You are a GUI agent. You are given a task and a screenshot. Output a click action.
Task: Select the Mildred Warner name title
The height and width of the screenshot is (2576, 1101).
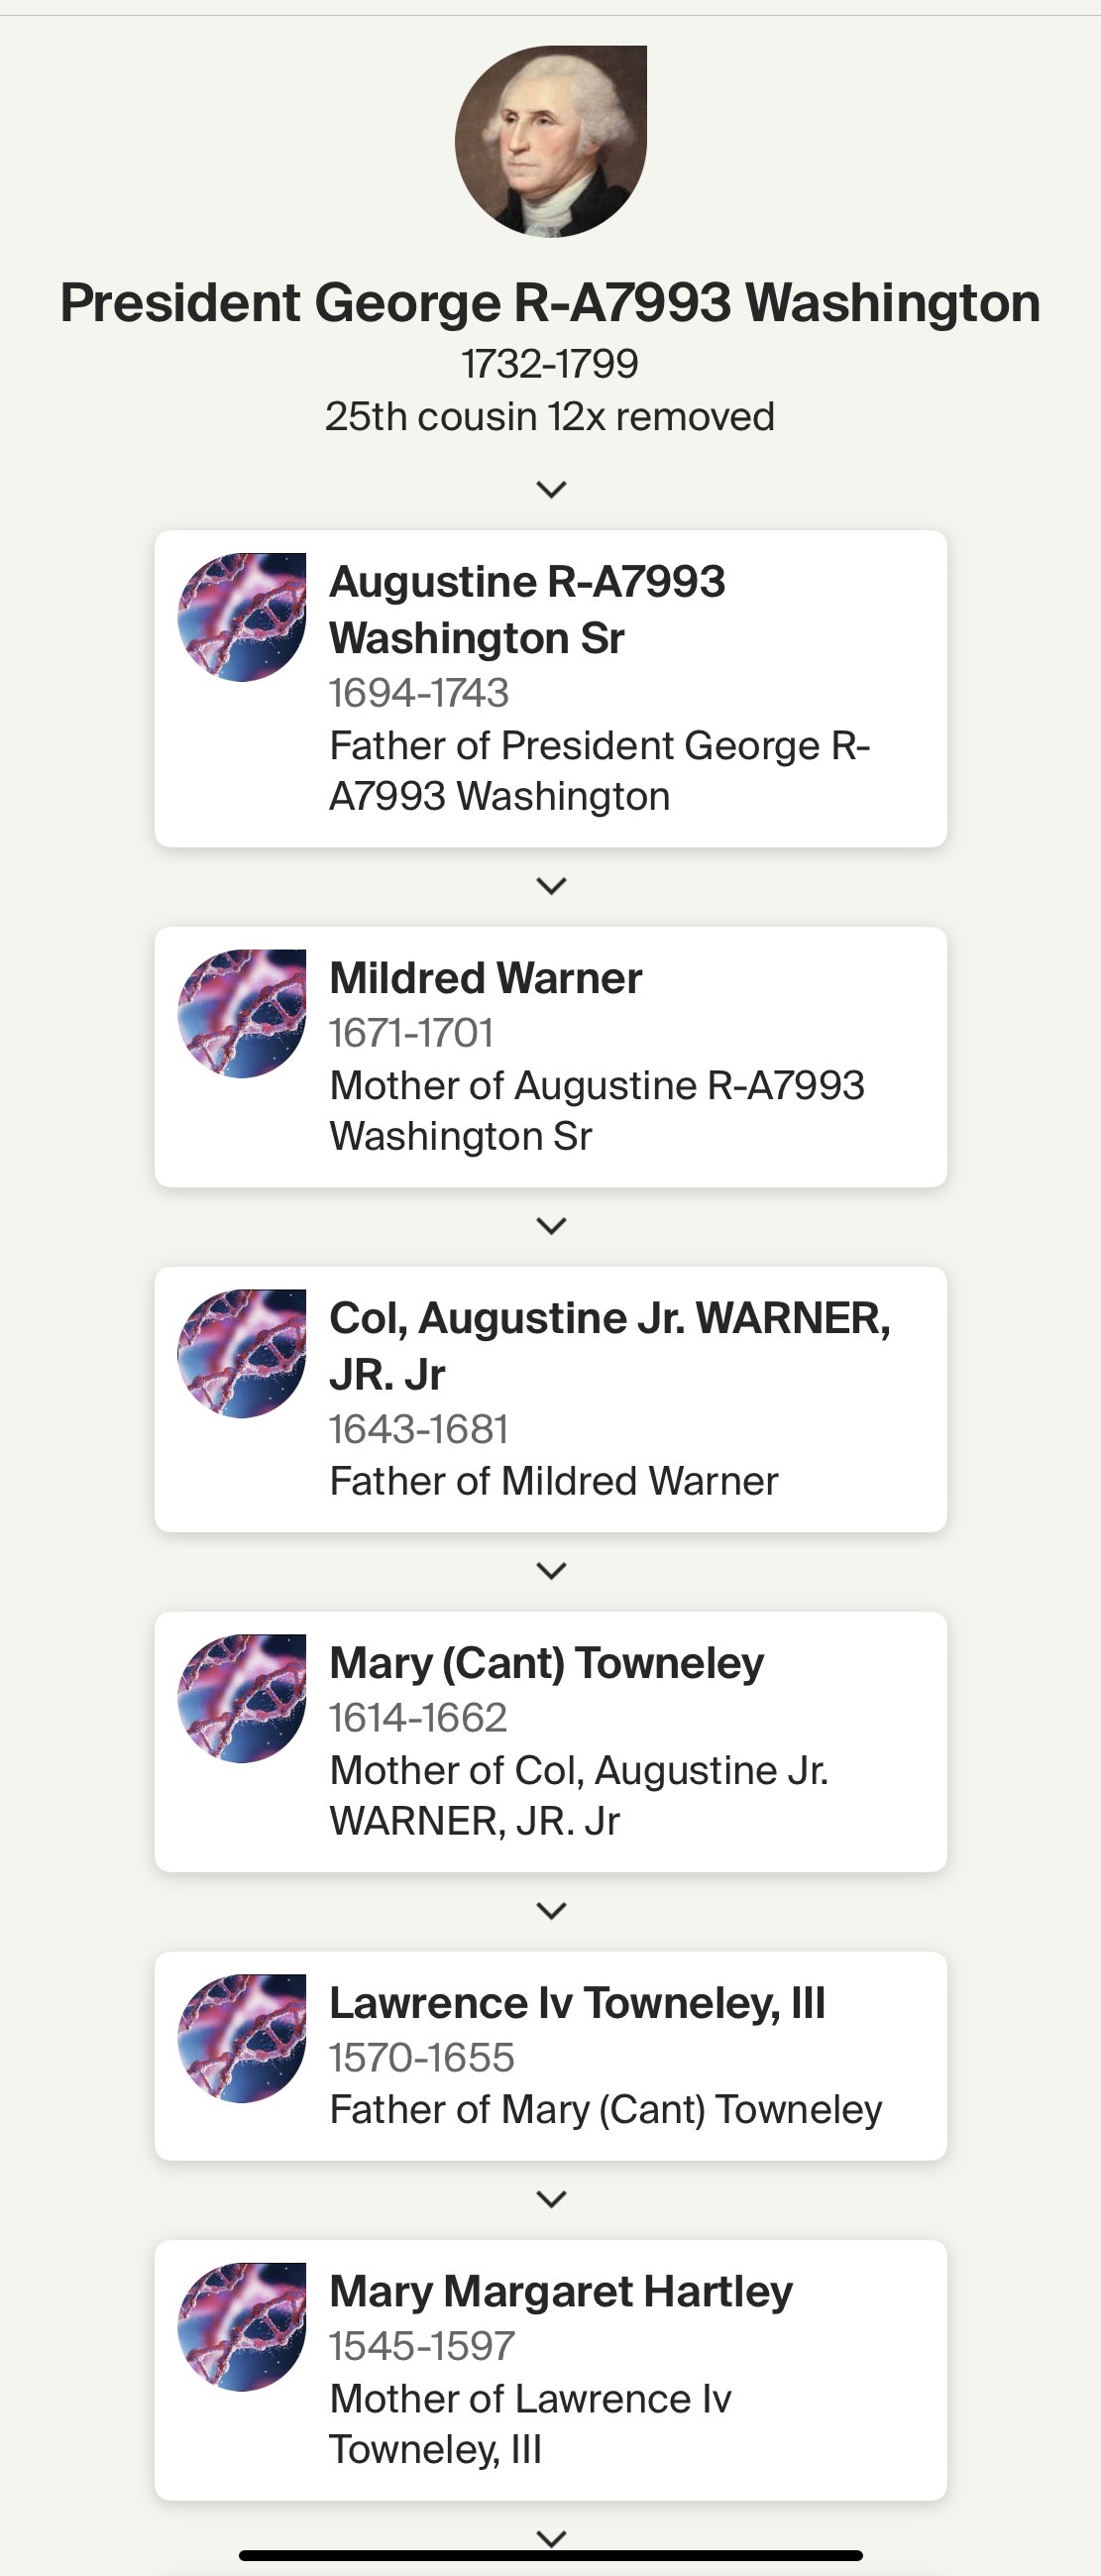[486, 978]
